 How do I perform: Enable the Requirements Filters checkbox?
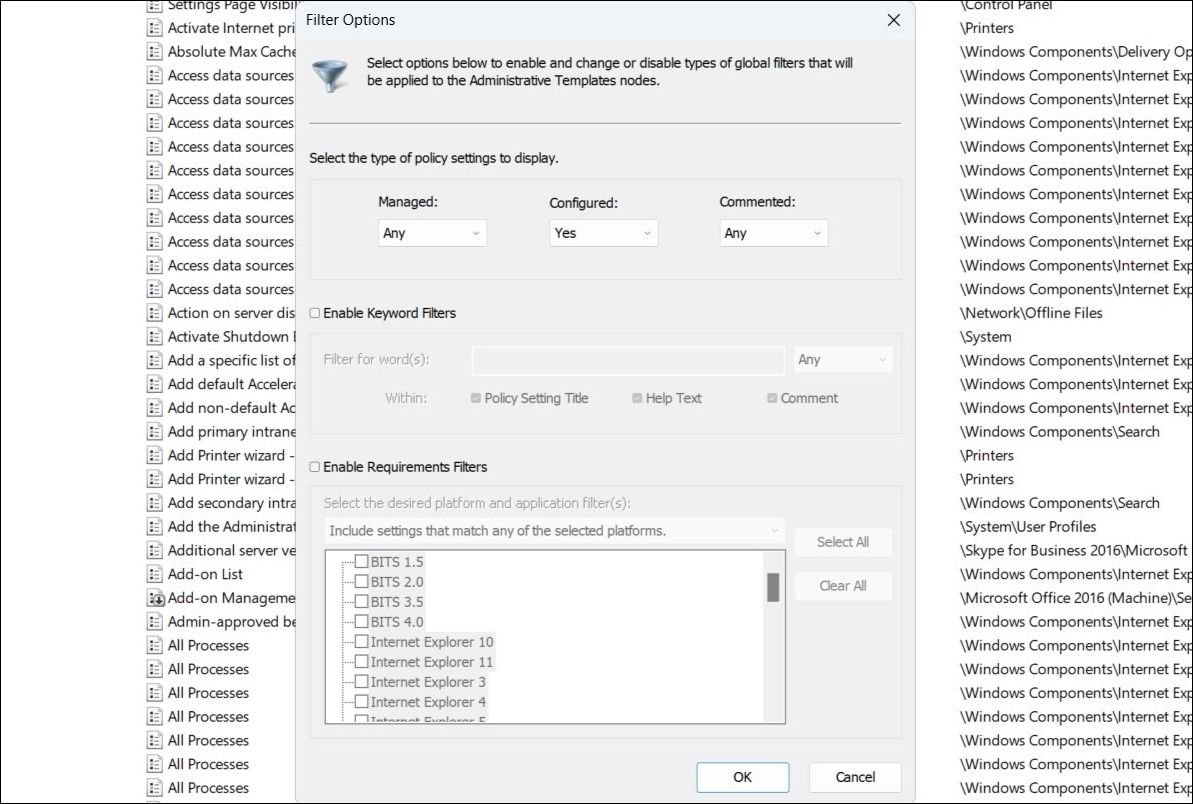point(314,467)
